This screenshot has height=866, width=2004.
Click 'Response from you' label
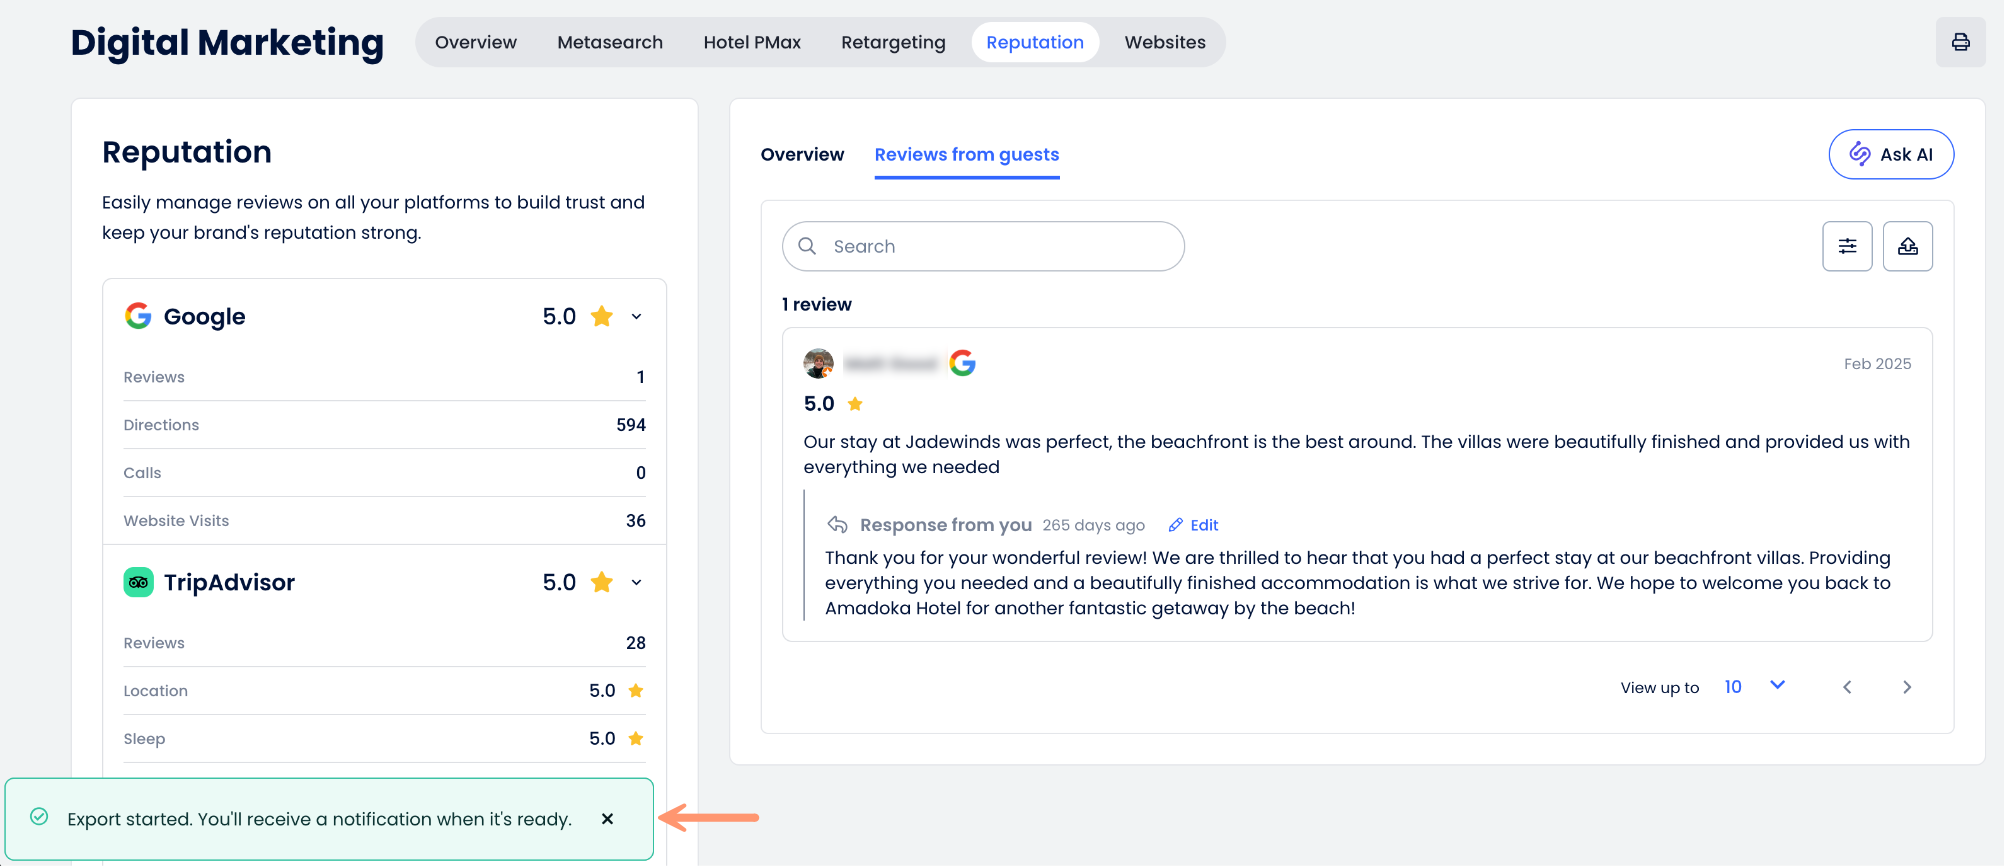(x=946, y=525)
